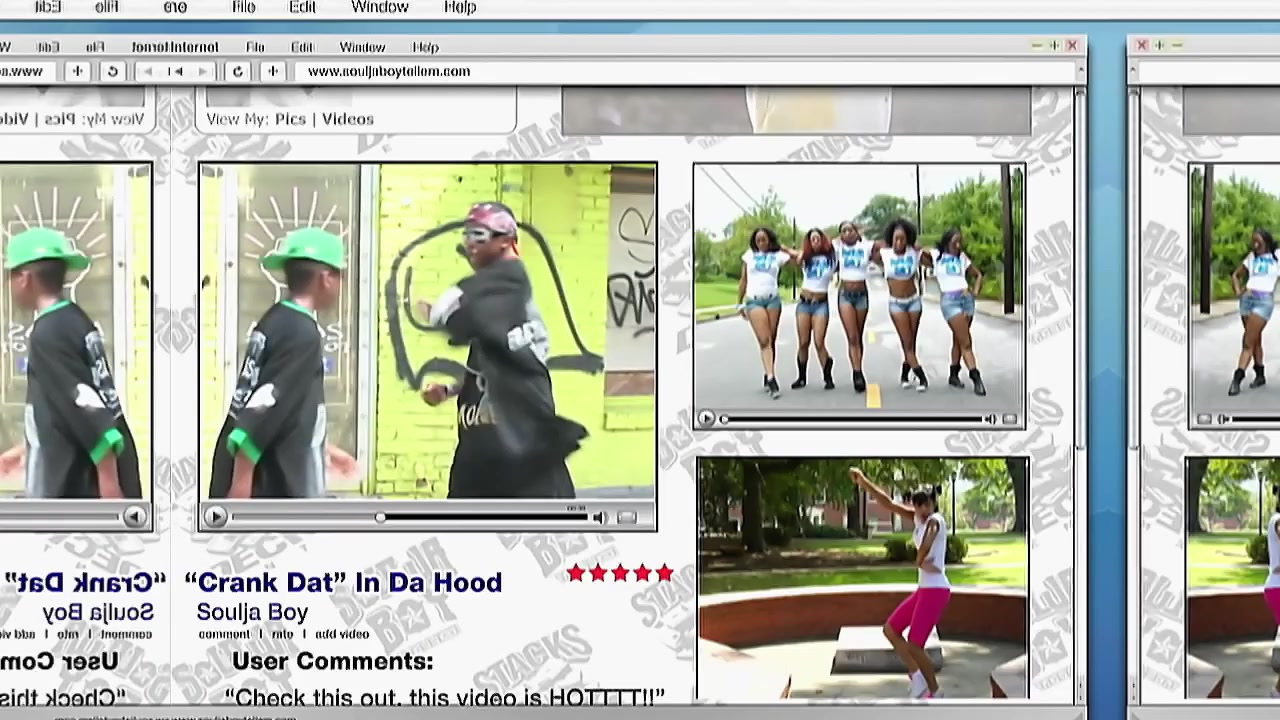Click the blurred banner image at the page top

[x=796, y=110]
